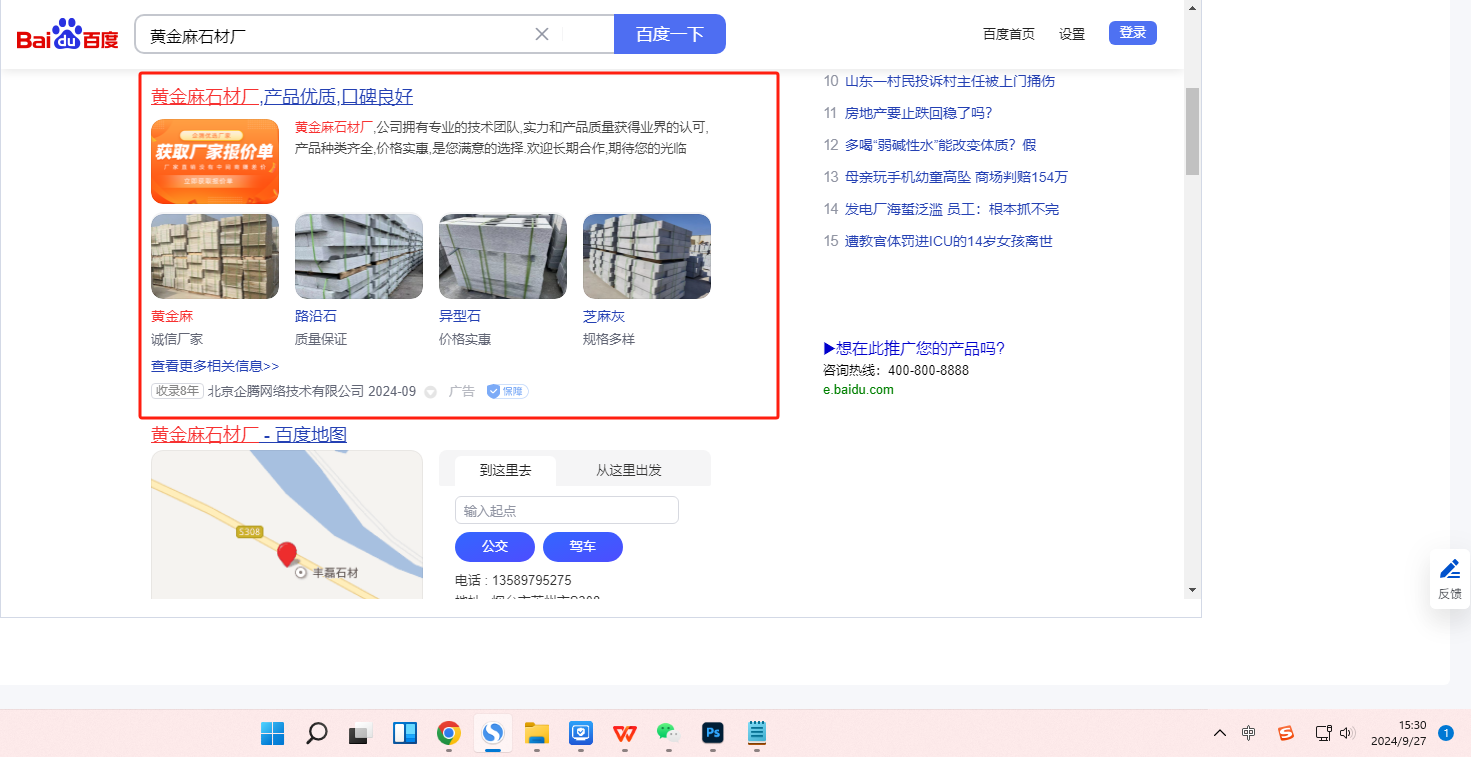Open WeChat from the taskbar
Screen dimensions: 1471x757
669,734
